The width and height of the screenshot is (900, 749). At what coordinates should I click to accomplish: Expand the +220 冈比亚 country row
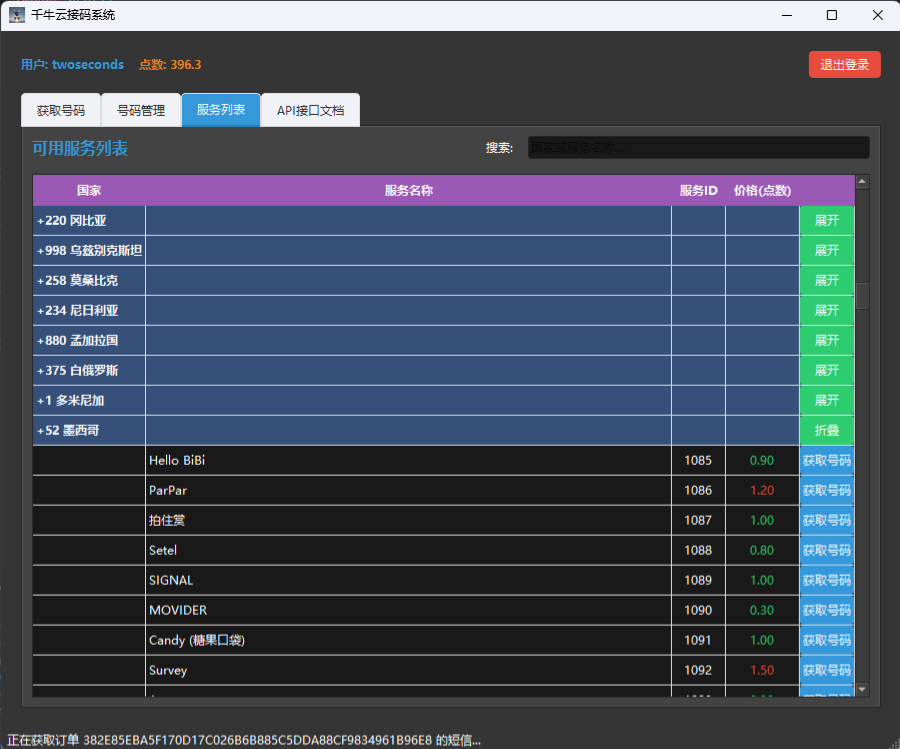(826, 221)
